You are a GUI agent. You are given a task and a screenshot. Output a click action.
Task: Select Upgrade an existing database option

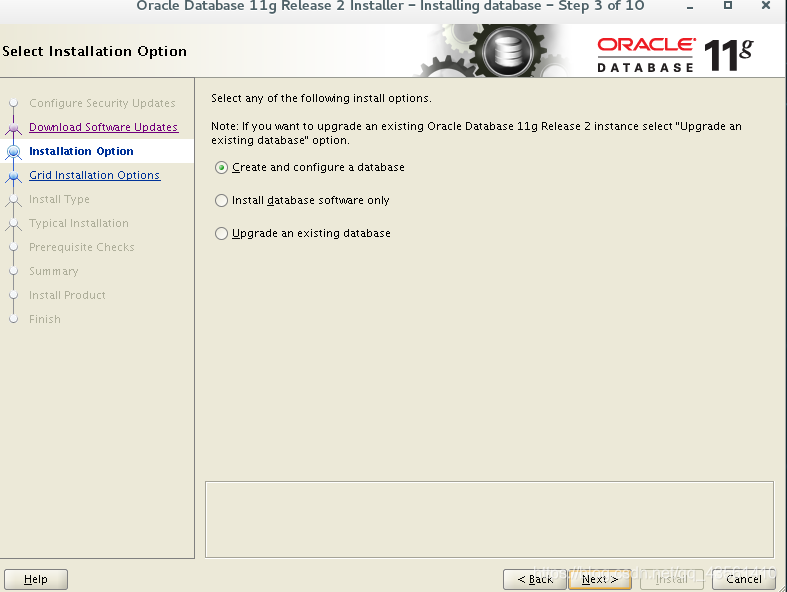click(x=303, y=233)
